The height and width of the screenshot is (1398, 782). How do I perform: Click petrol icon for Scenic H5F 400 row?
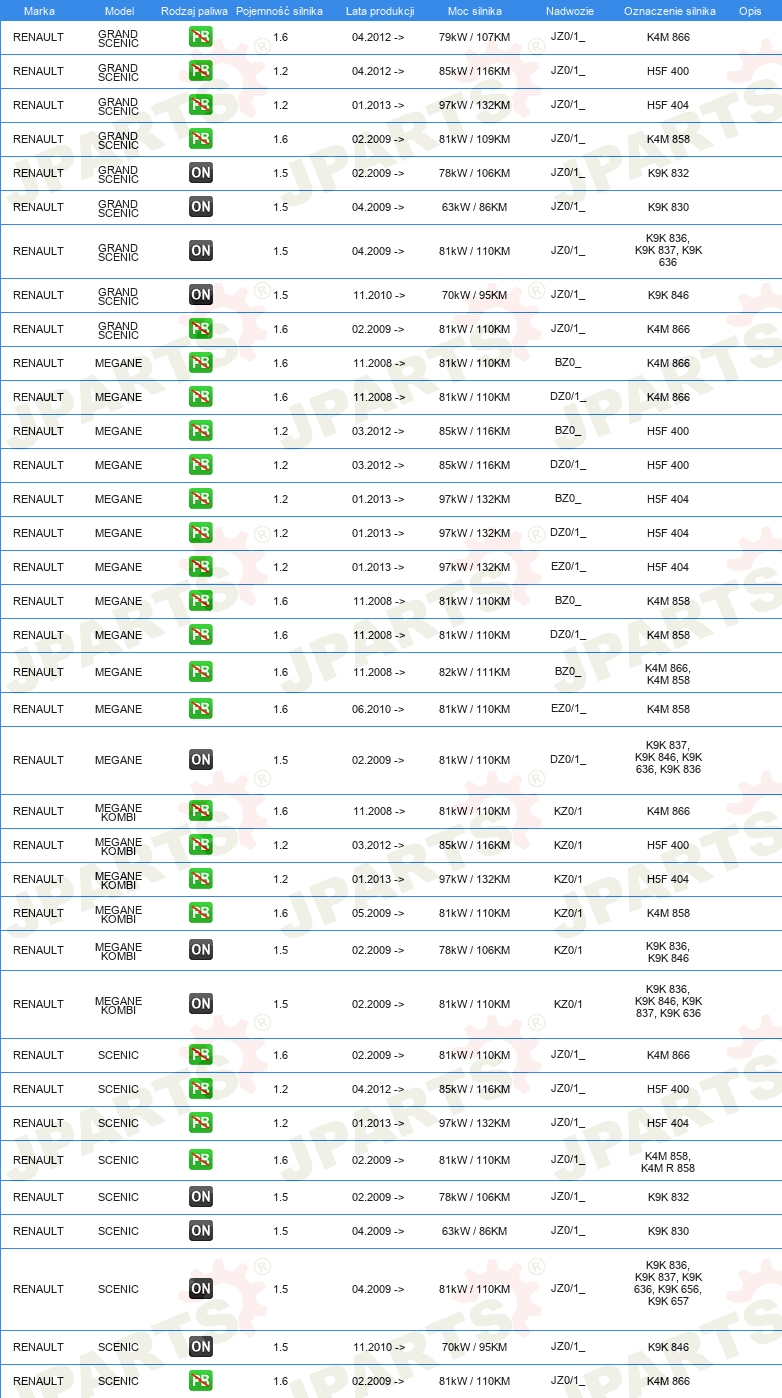tap(200, 1089)
